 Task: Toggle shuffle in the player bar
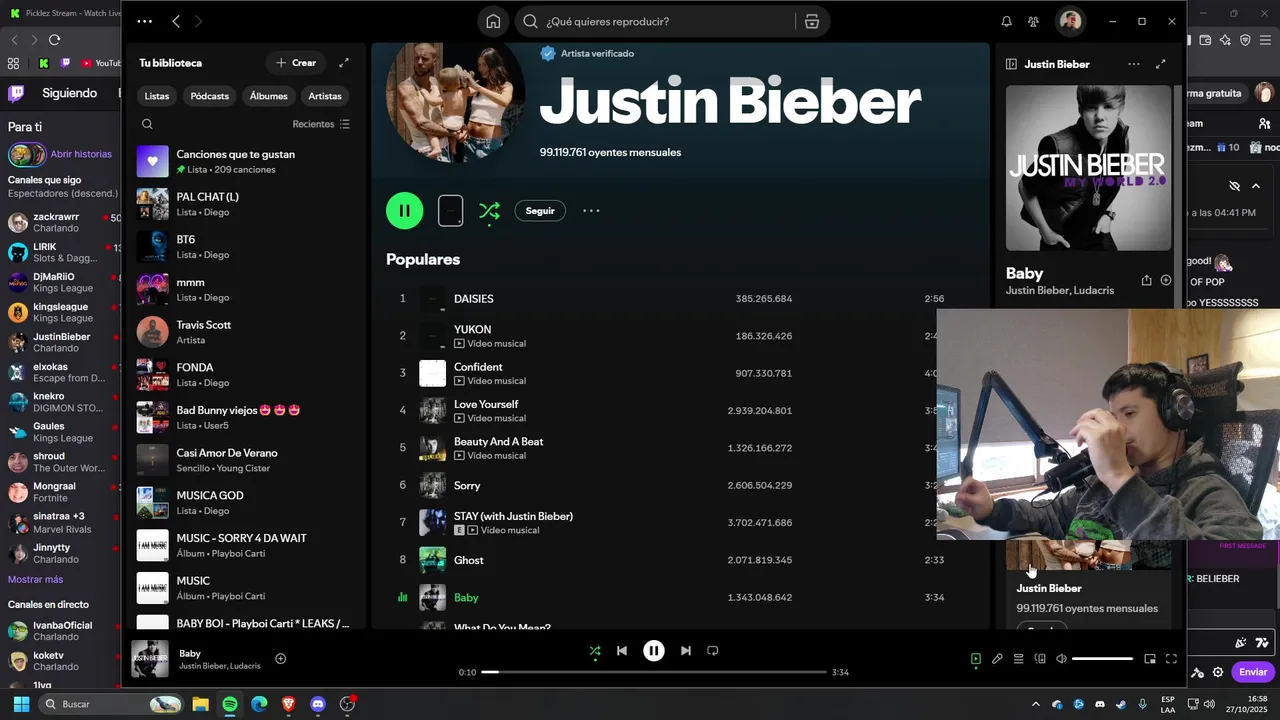[x=595, y=650]
